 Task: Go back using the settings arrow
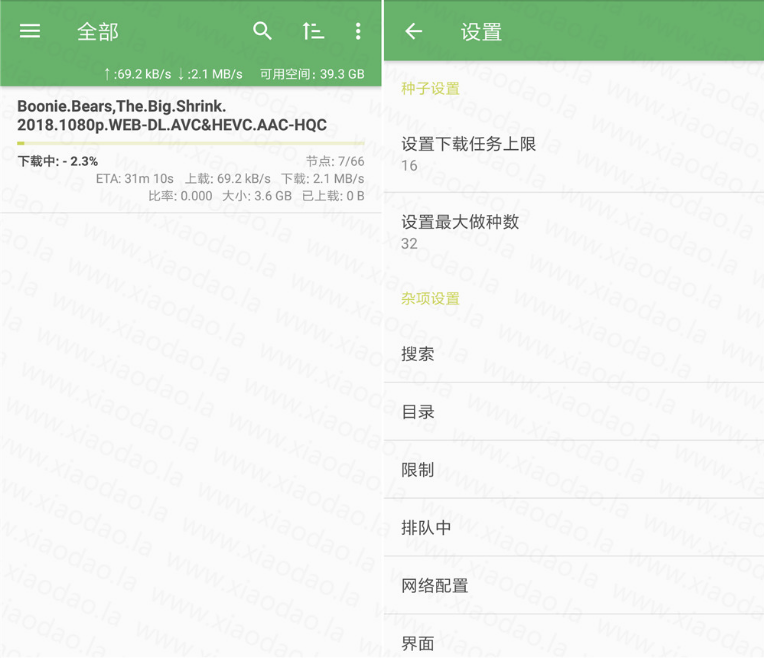click(x=414, y=32)
